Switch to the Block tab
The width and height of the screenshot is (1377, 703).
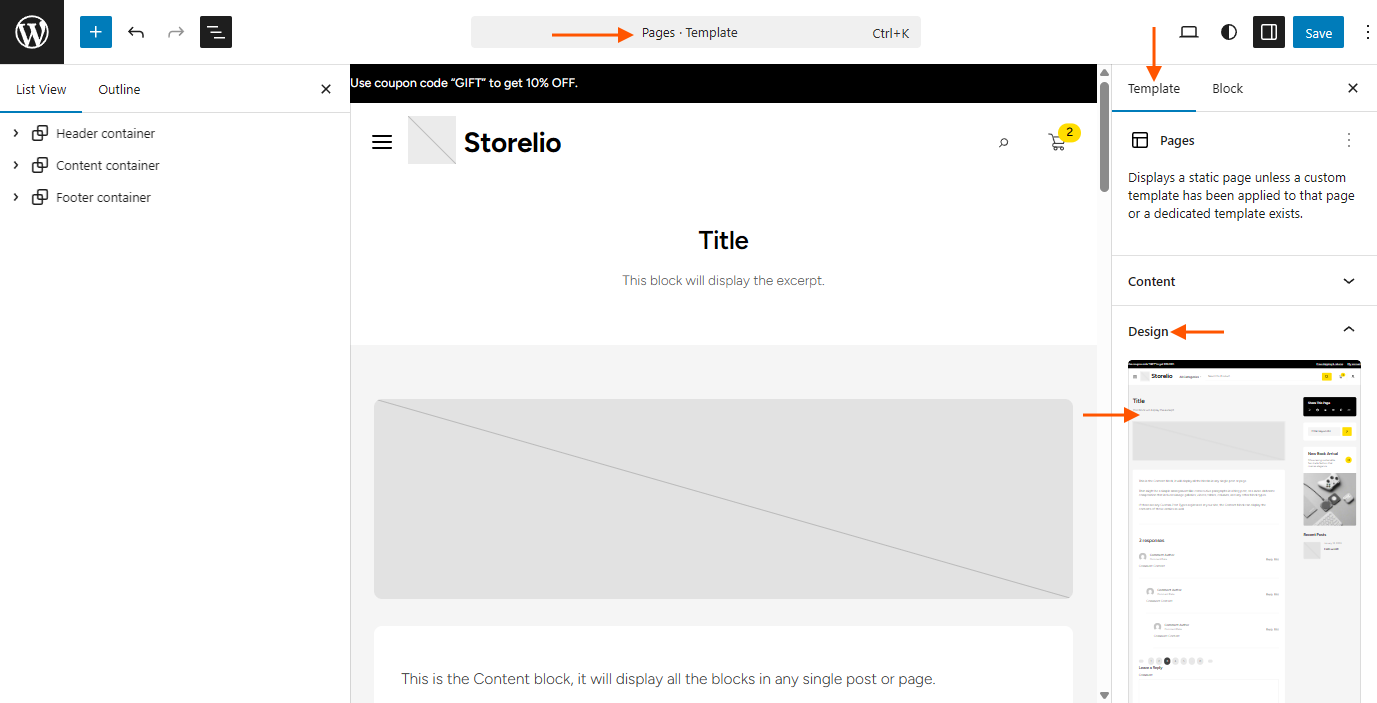(1227, 88)
